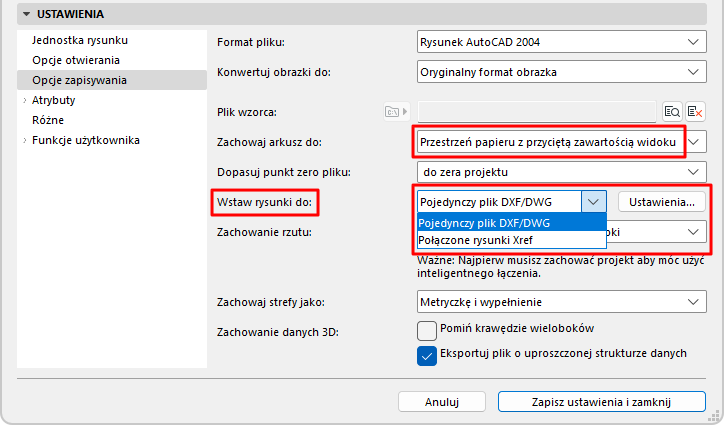Click the clear template file icon

[695, 111]
